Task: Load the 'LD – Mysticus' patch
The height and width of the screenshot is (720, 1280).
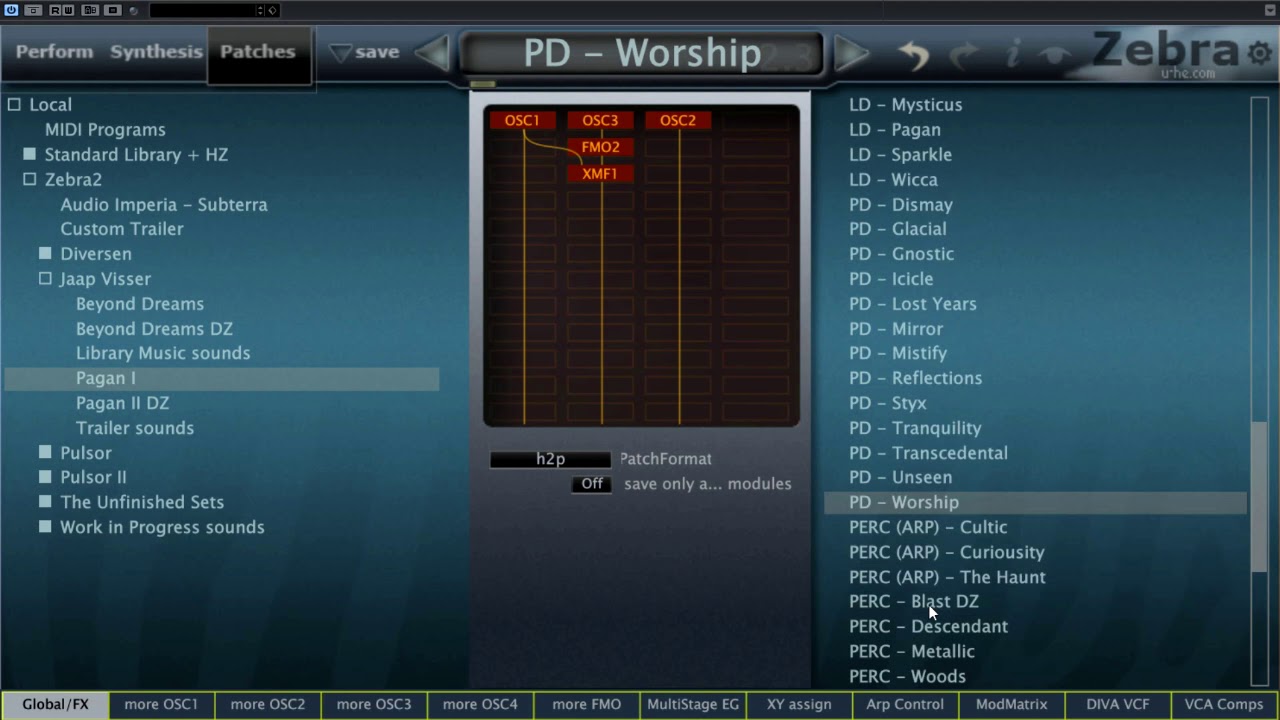Action: click(x=905, y=104)
